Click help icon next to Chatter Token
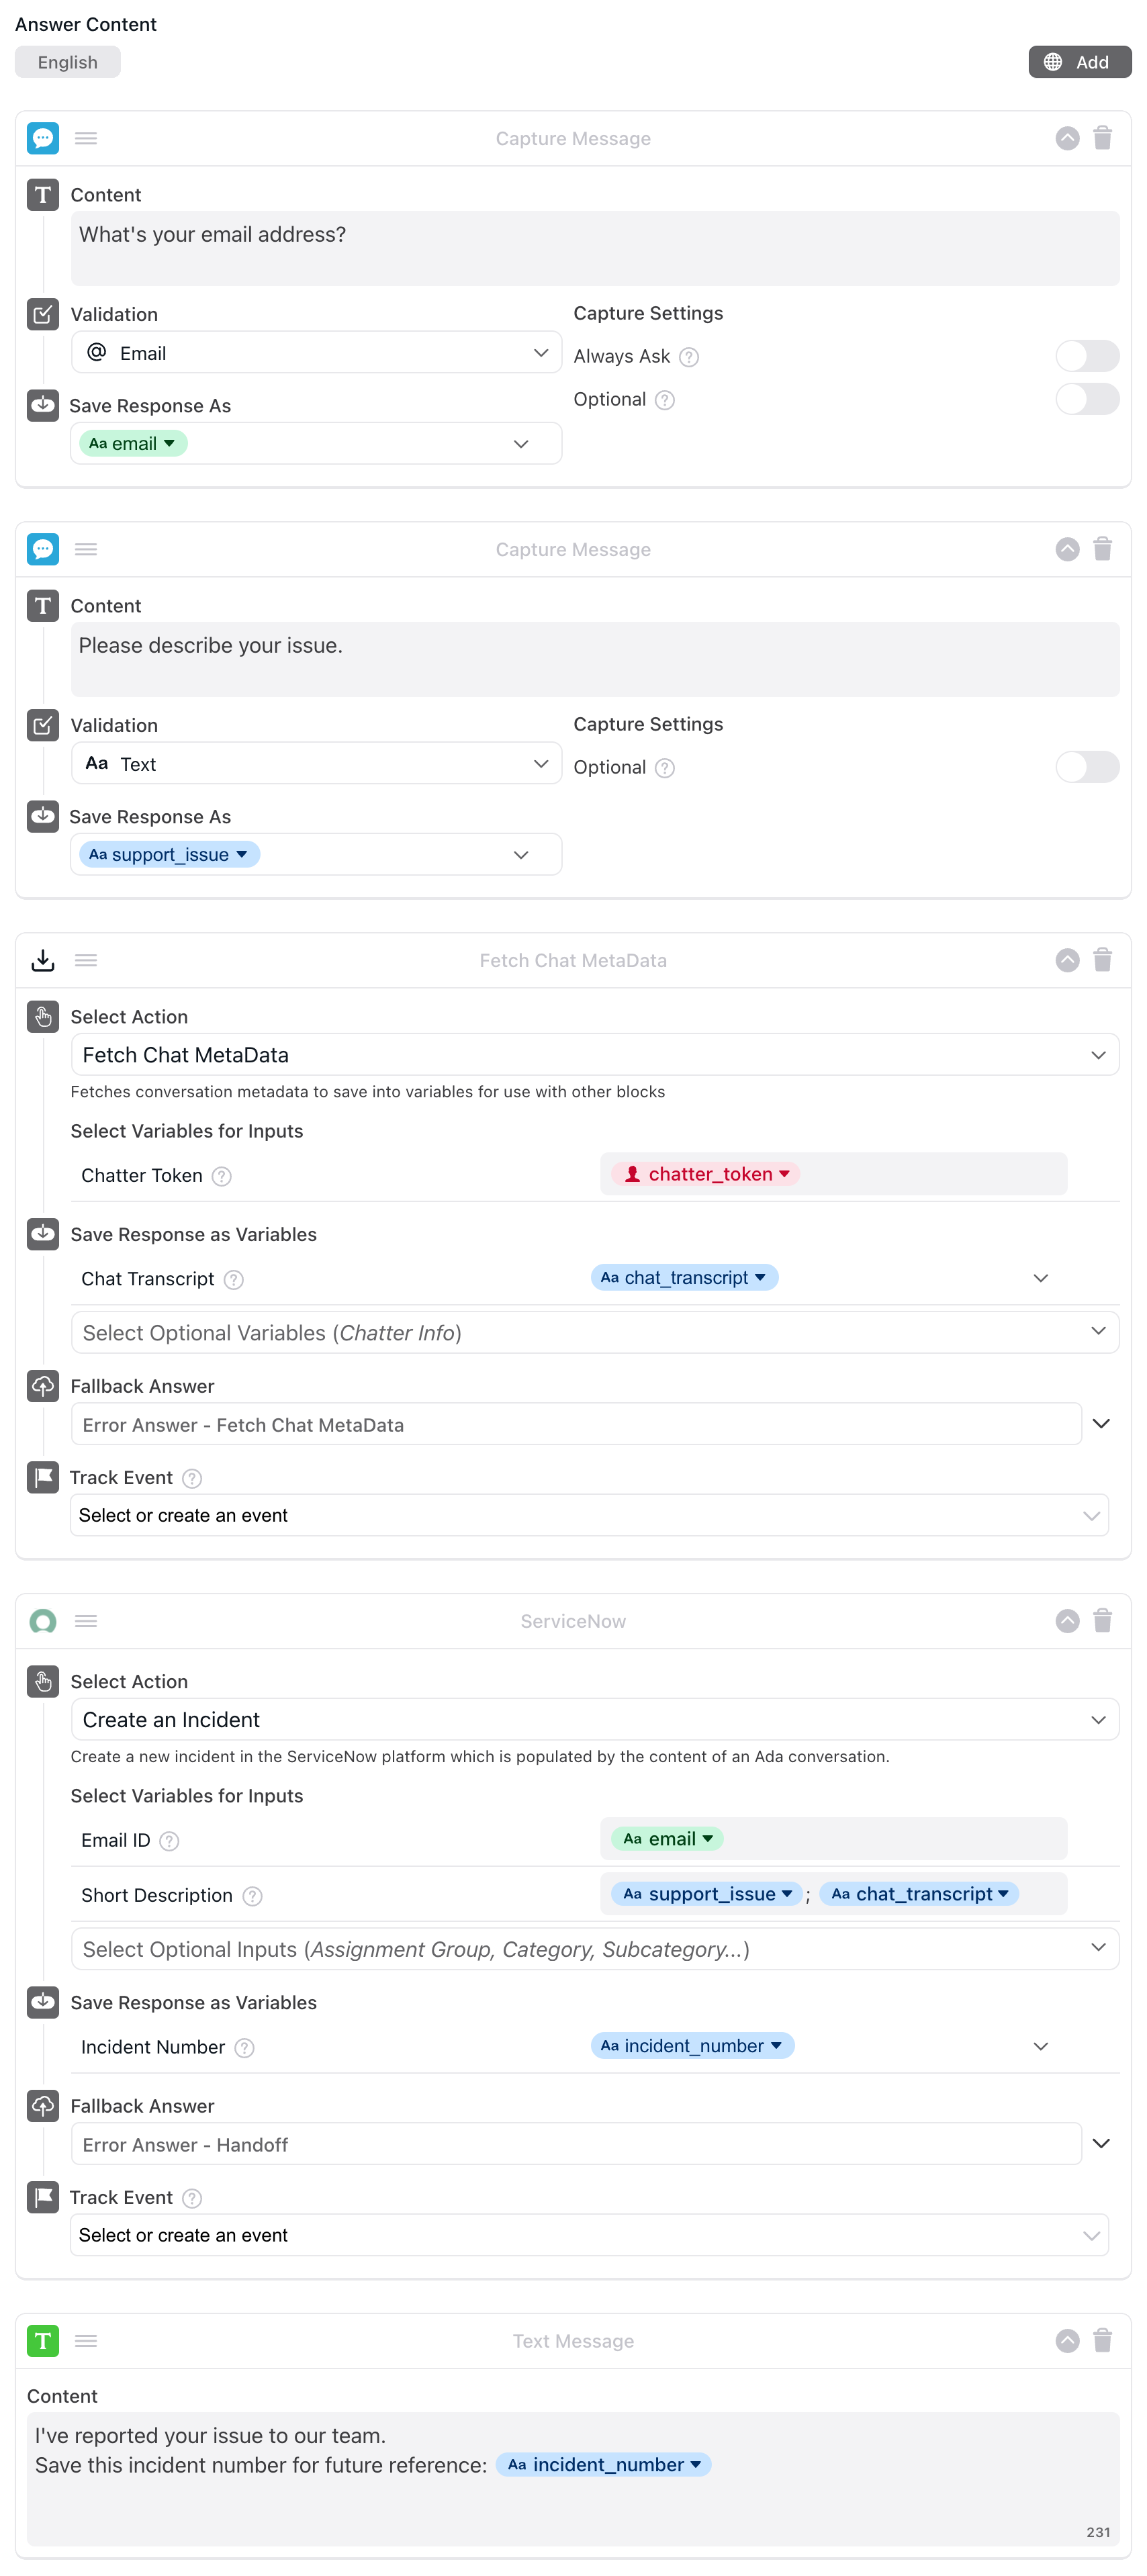 click(222, 1176)
